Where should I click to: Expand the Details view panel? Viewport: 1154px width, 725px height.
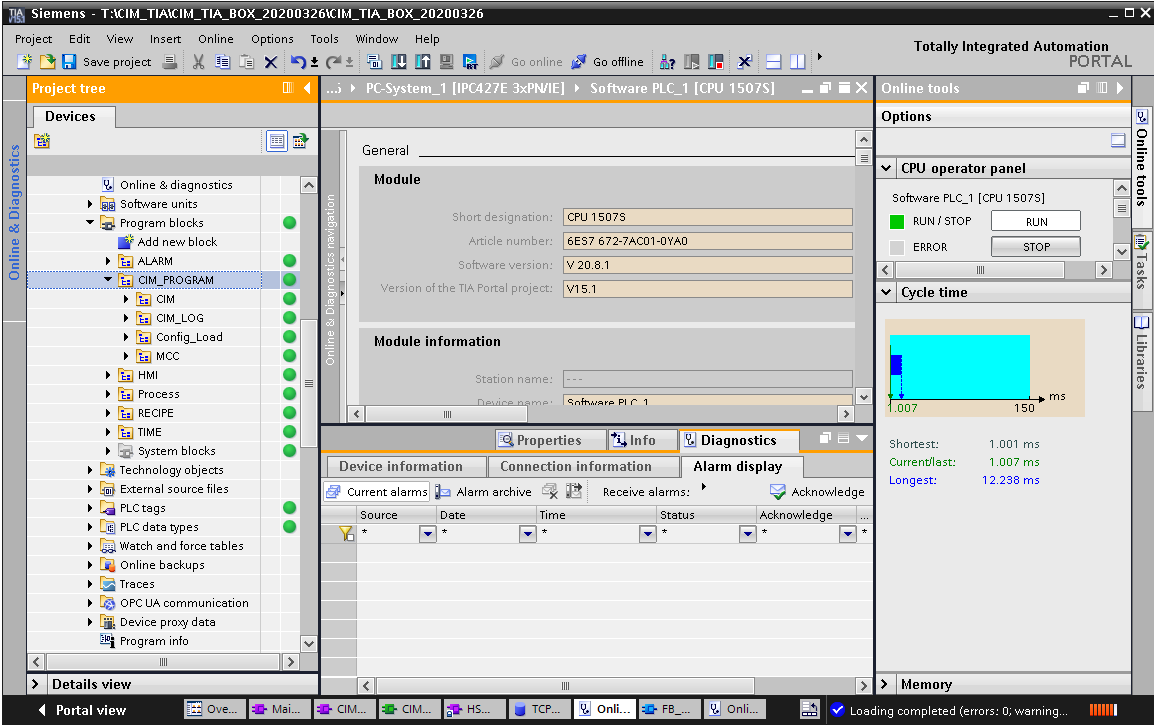[x=35, y=684]
